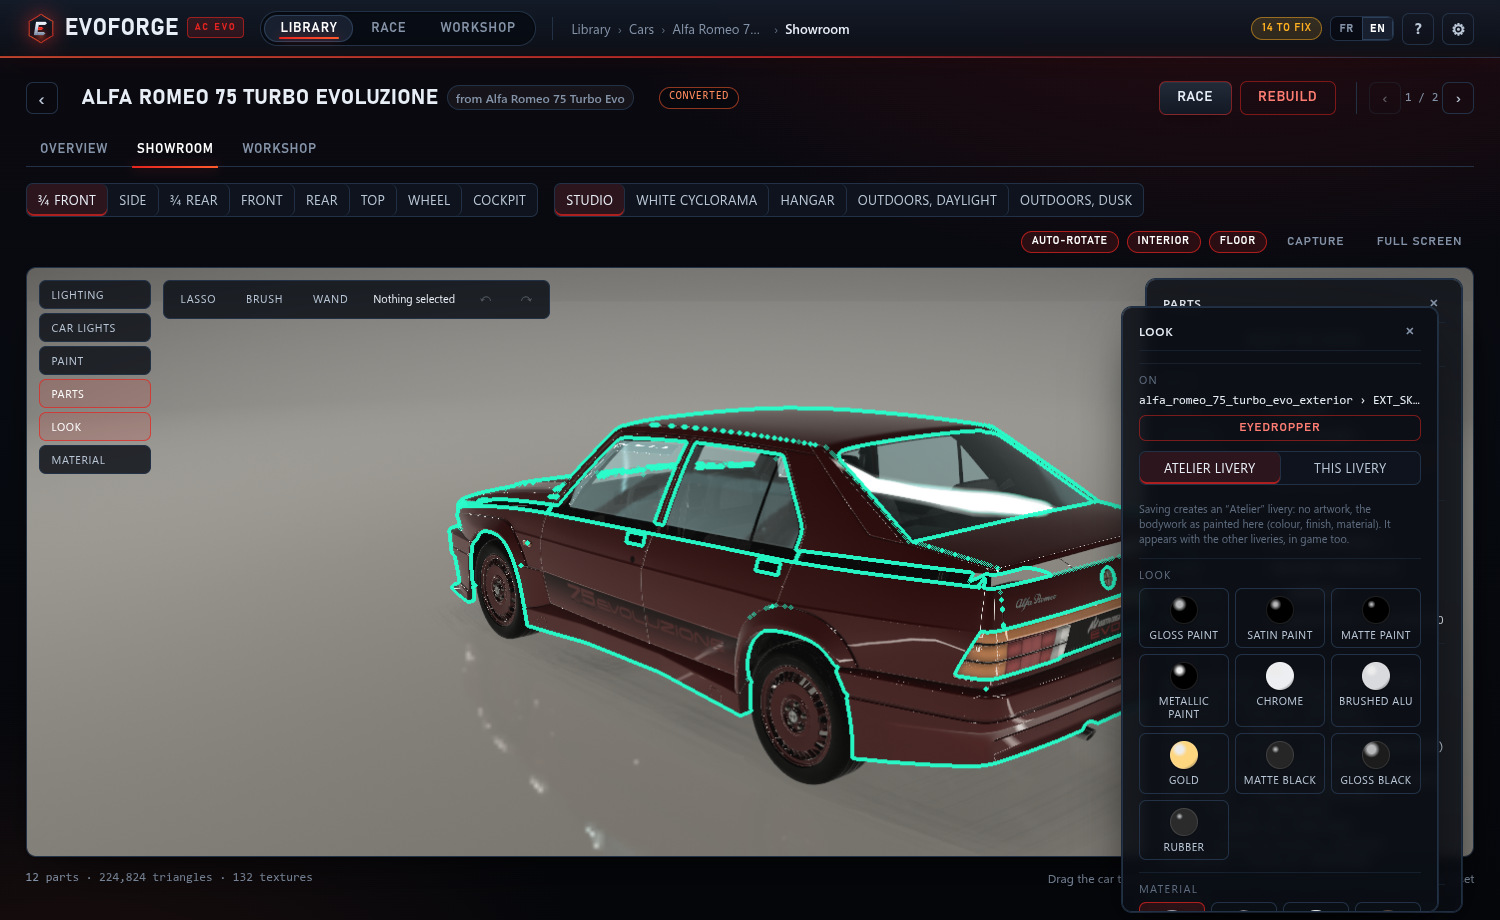Viewport: 1500px width, 920px height.
Task: Go to next car in pager
Action: pos(1458,98)
